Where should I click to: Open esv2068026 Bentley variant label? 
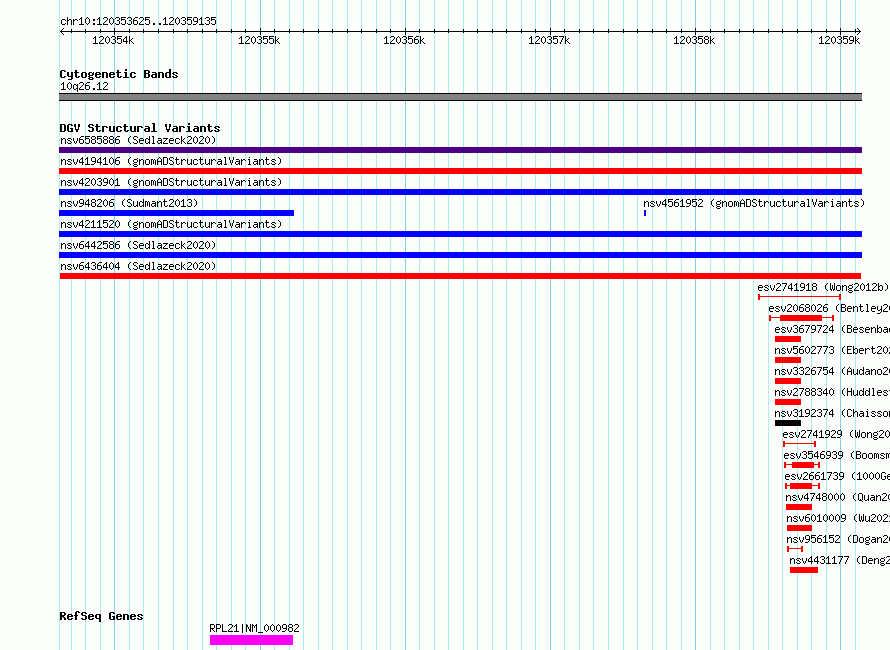tap(829, 308)
